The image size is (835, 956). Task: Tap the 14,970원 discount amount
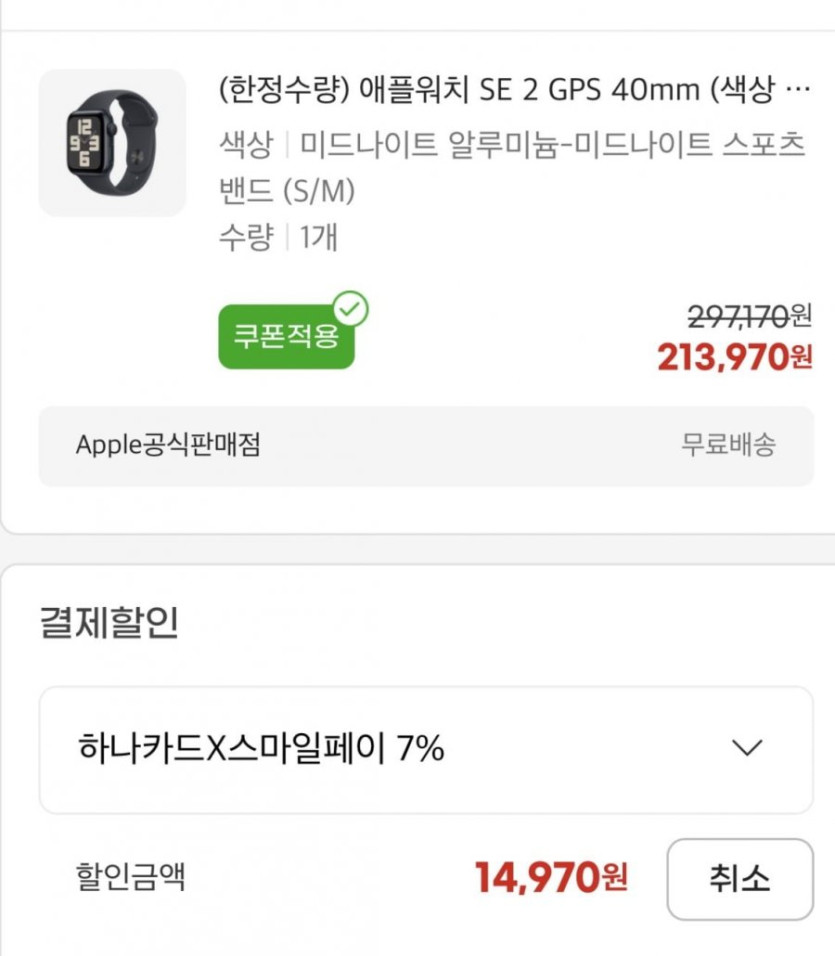click(x=551, y=878)
